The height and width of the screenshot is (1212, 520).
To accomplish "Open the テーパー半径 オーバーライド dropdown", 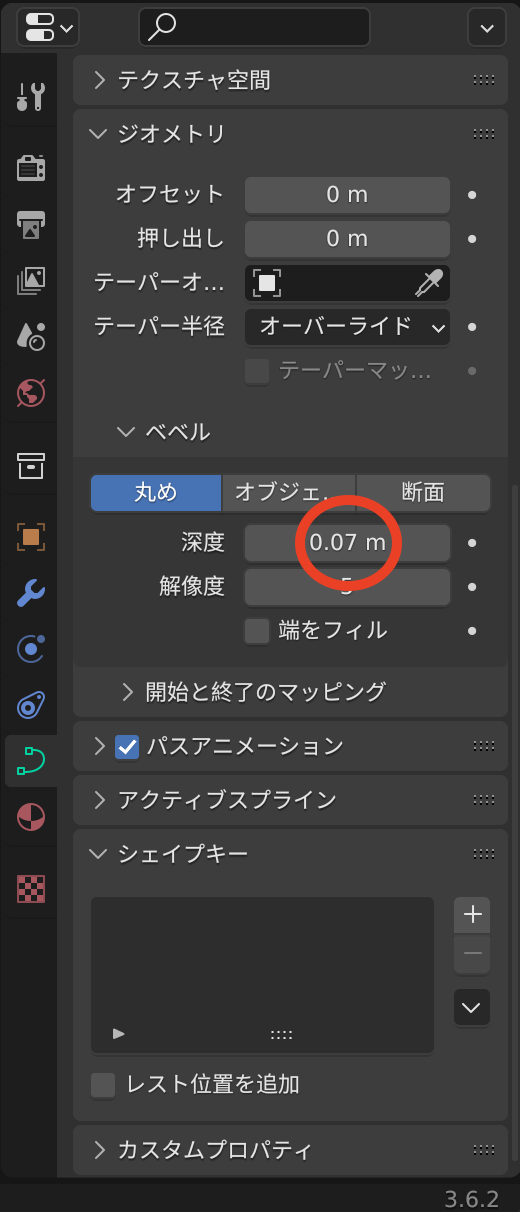I will pyautogui.click(x=347, y=326).
